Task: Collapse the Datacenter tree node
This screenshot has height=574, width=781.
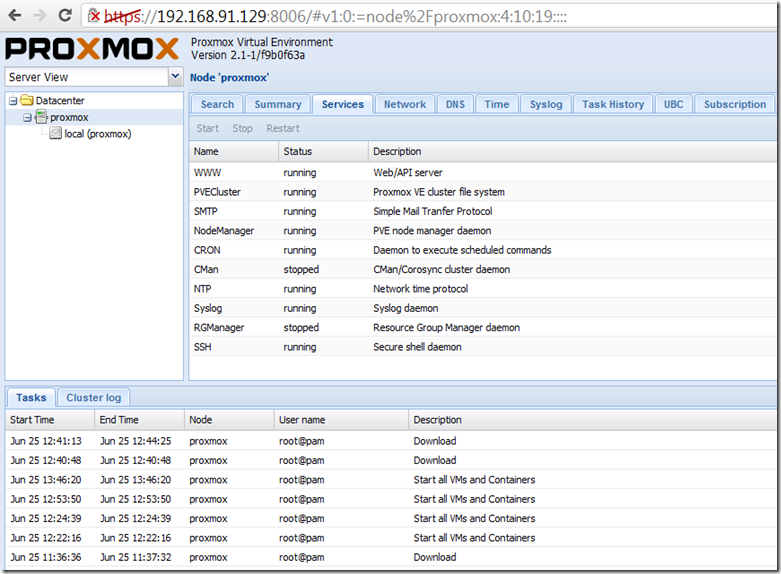Action: [13, 101]
